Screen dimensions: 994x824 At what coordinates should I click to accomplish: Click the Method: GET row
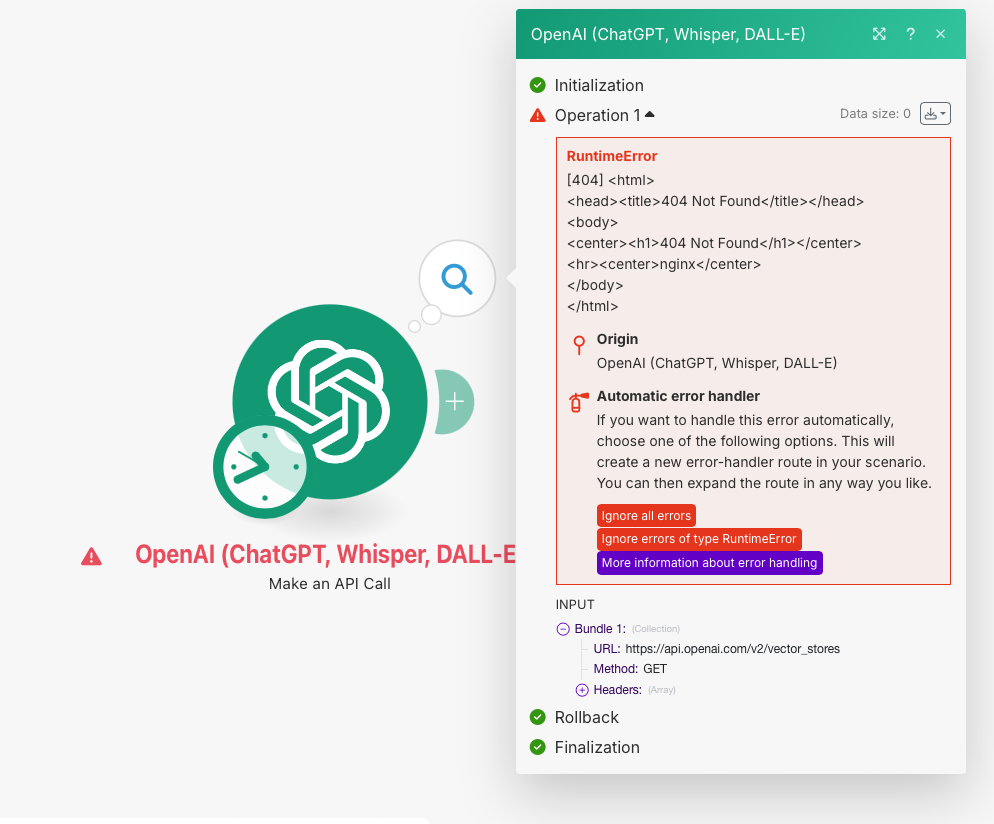630,669
